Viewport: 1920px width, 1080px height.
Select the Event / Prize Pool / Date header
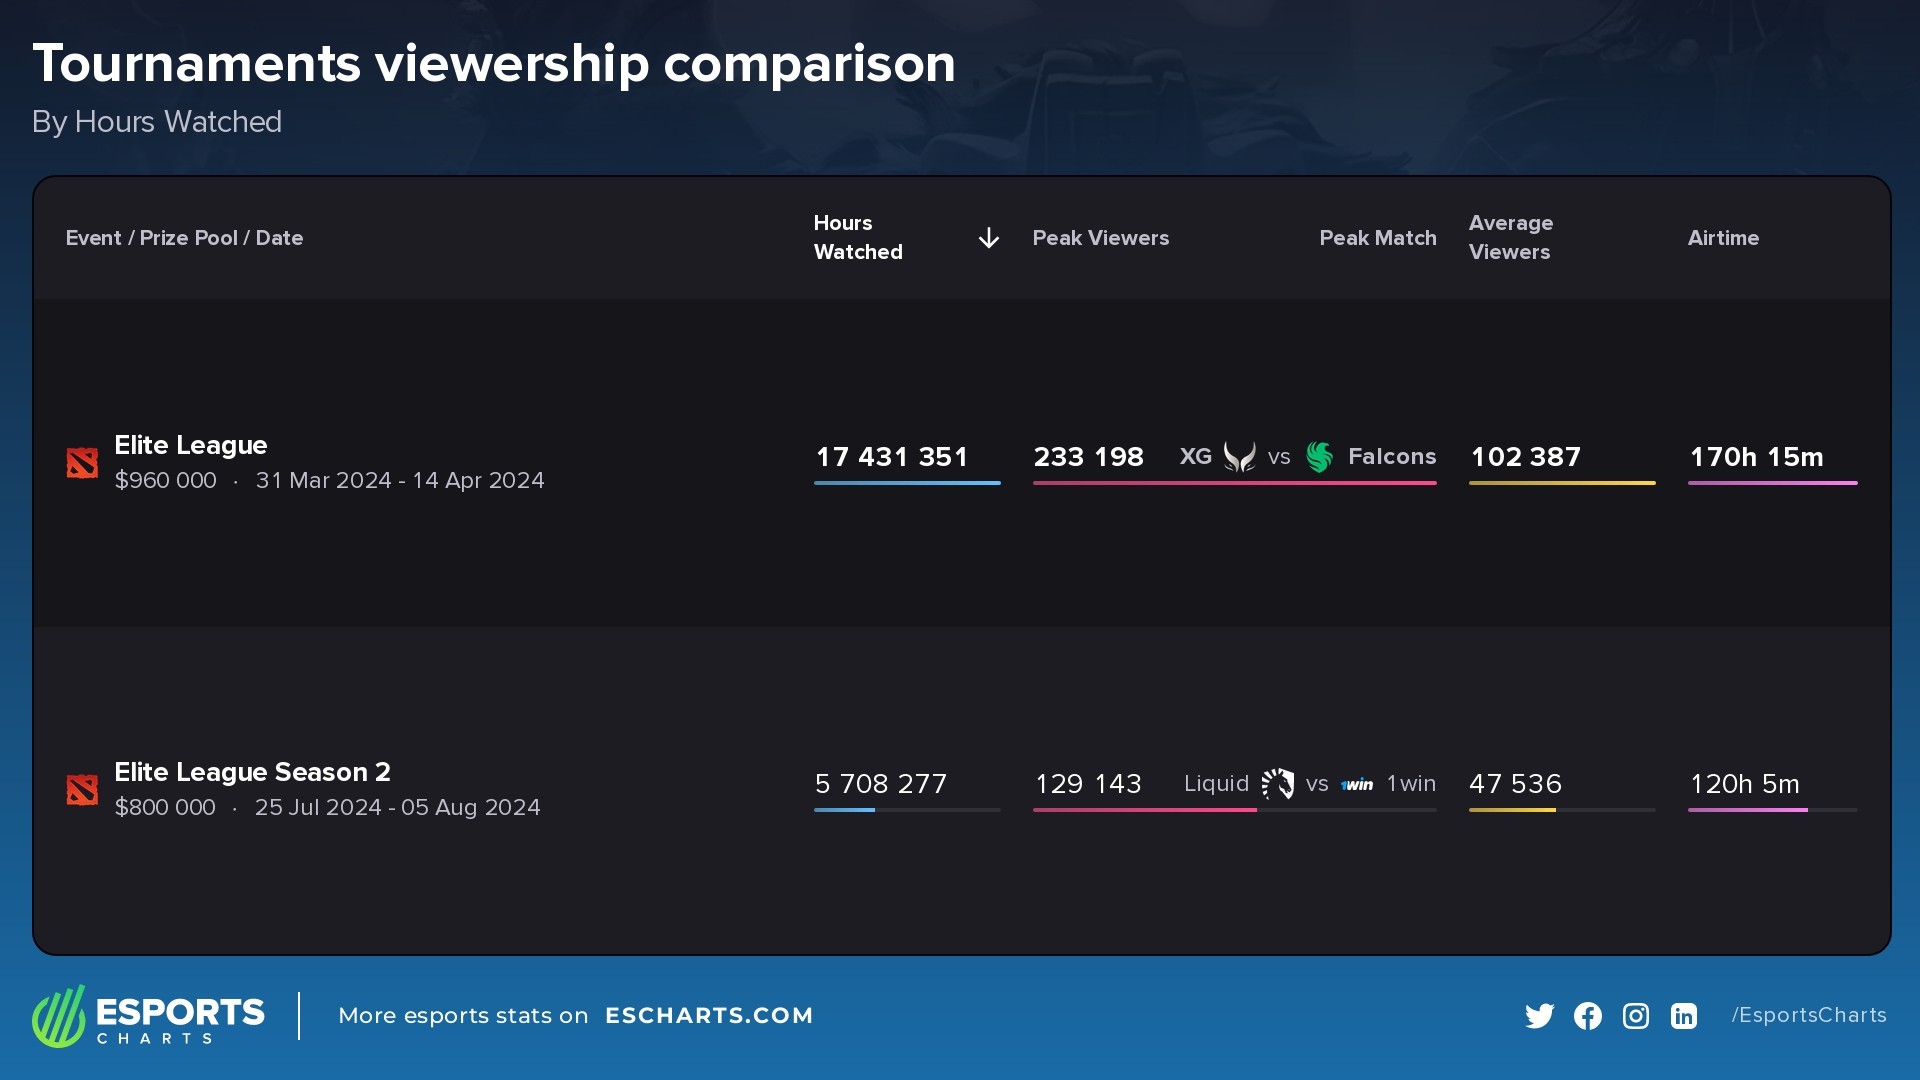click(x=184, y=238)
